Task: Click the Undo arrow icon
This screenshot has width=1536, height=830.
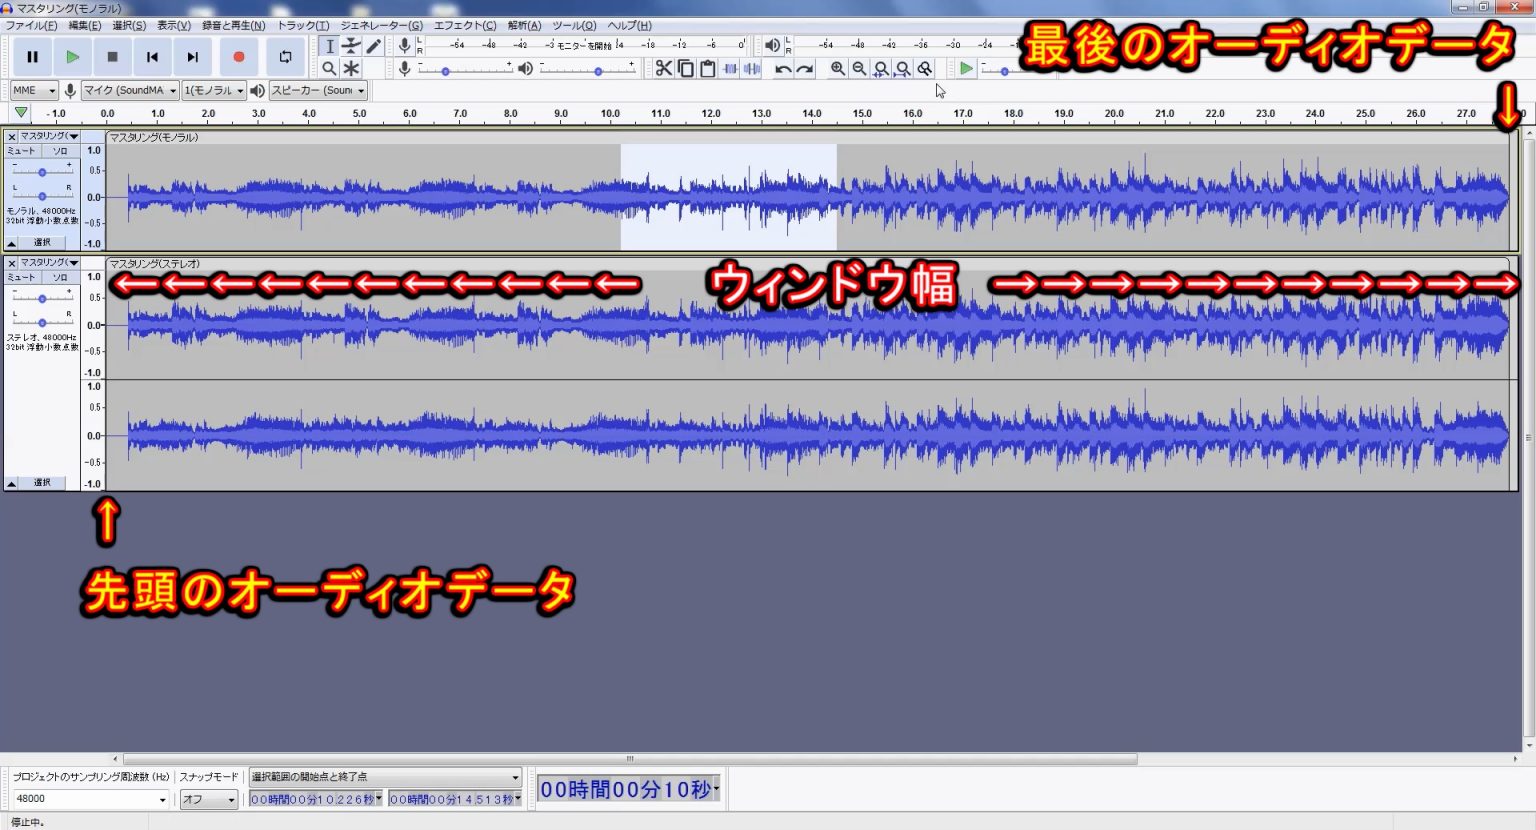Action: click(783, 68)
